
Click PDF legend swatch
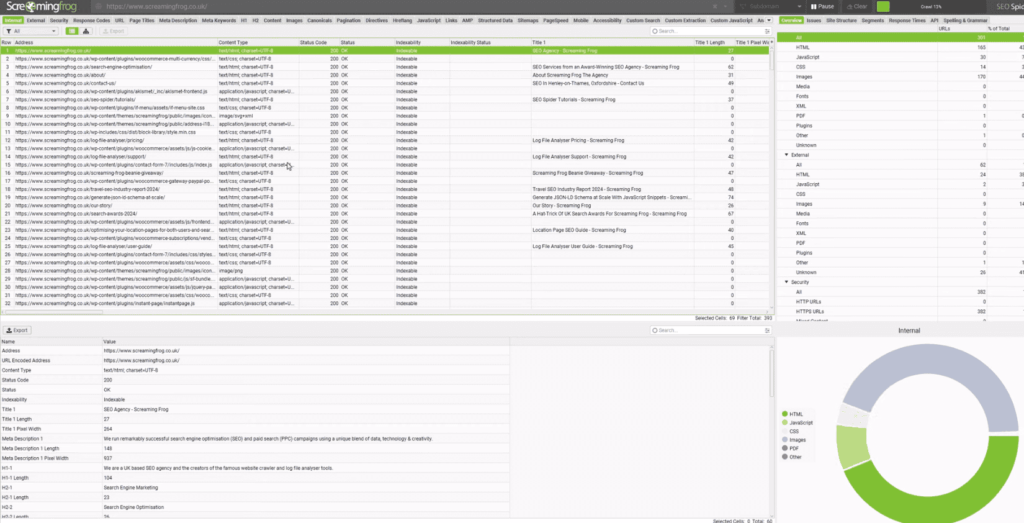coord(784,449)
